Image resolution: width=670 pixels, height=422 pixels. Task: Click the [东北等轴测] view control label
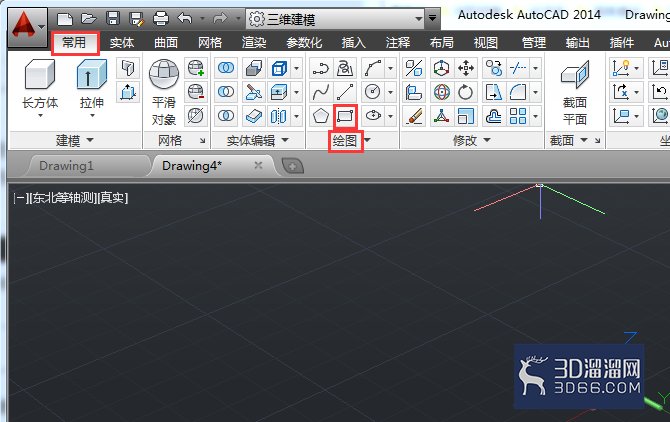pyautogui.click(x=62, y=198)
